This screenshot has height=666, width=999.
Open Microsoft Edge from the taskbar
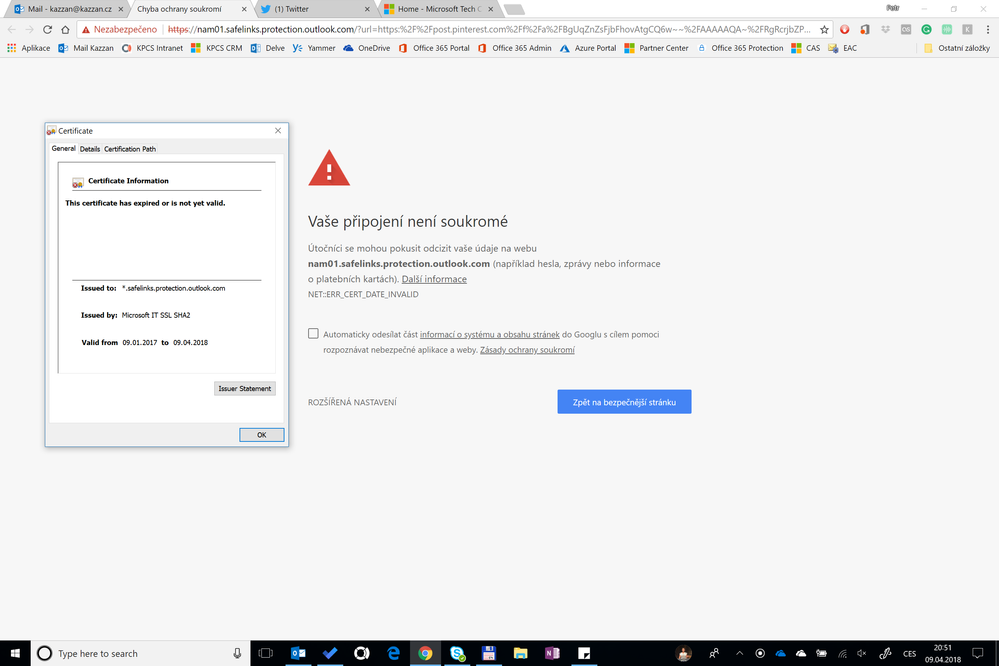[393, 653]
